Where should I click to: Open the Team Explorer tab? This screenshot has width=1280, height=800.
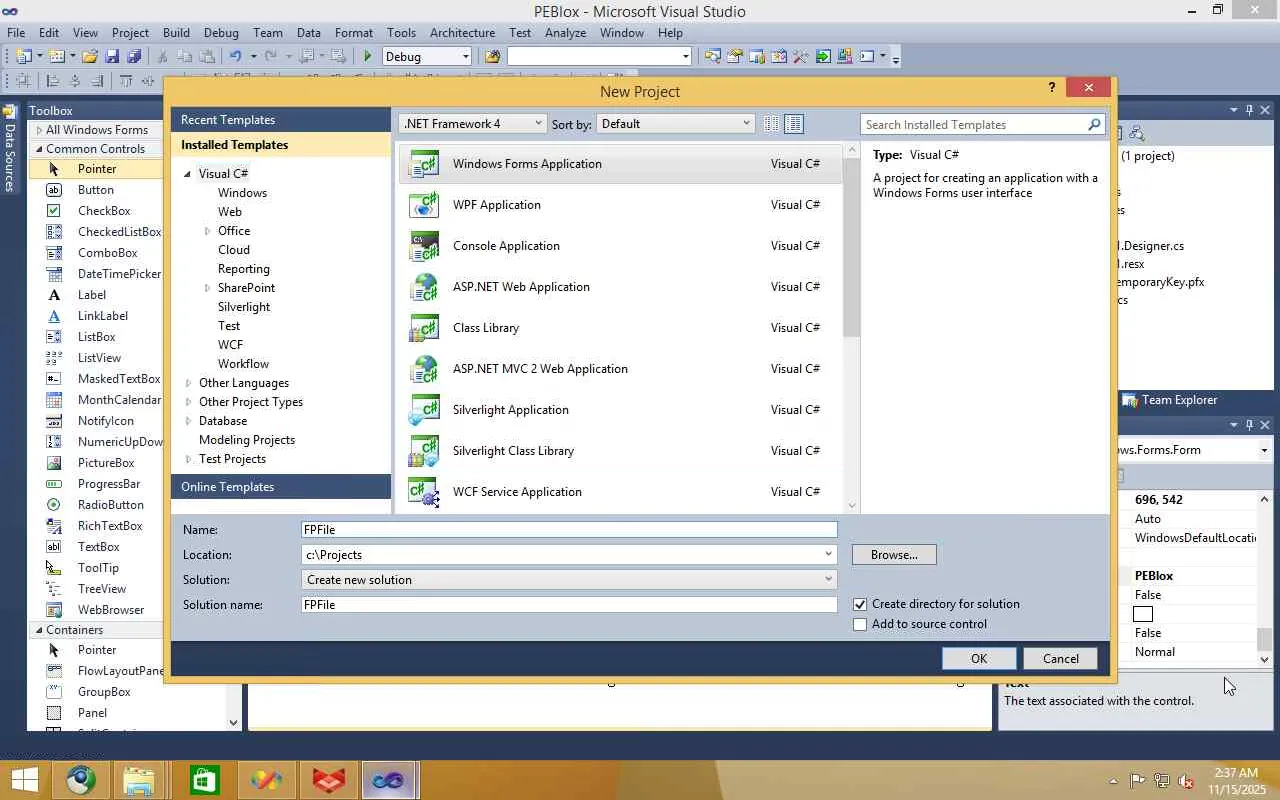click(1170, 400)
